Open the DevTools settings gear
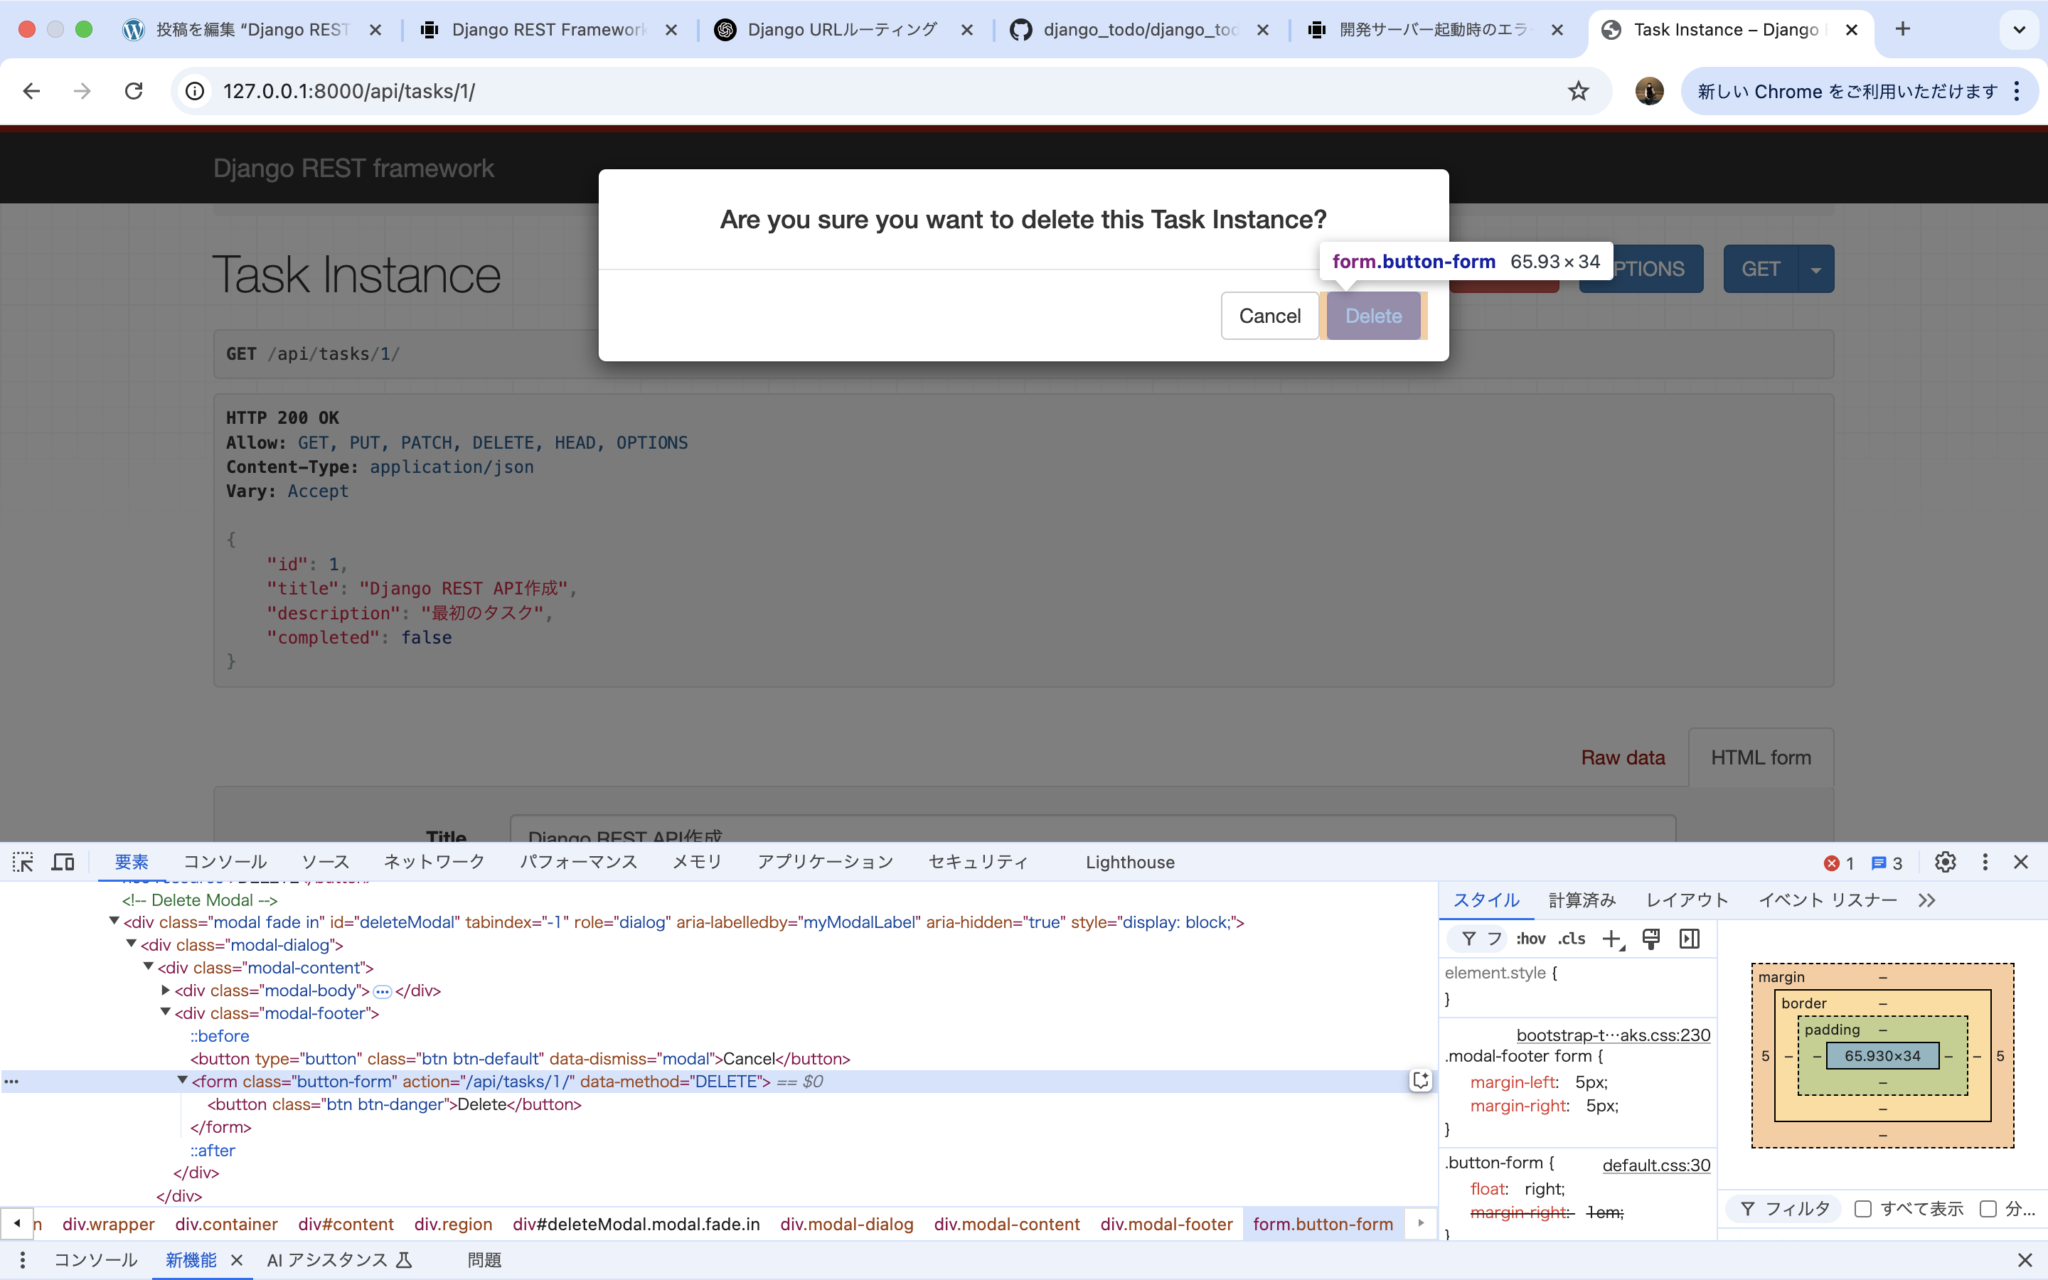Viewport: 2048px width, 1280px height. click(1944, 861)
